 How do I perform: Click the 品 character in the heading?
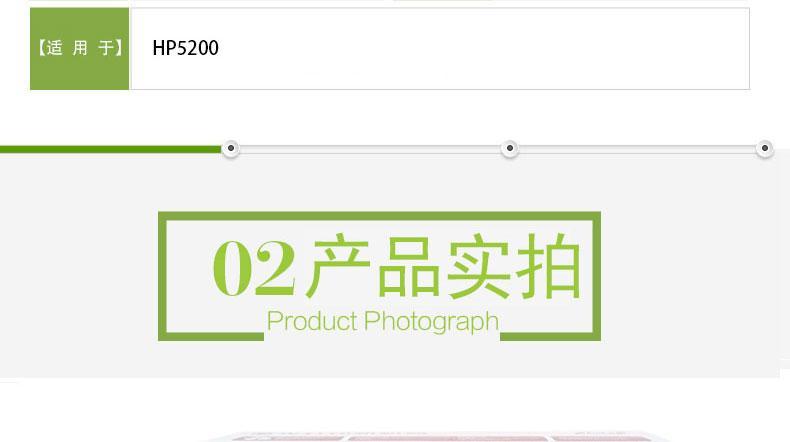[409, 266]
